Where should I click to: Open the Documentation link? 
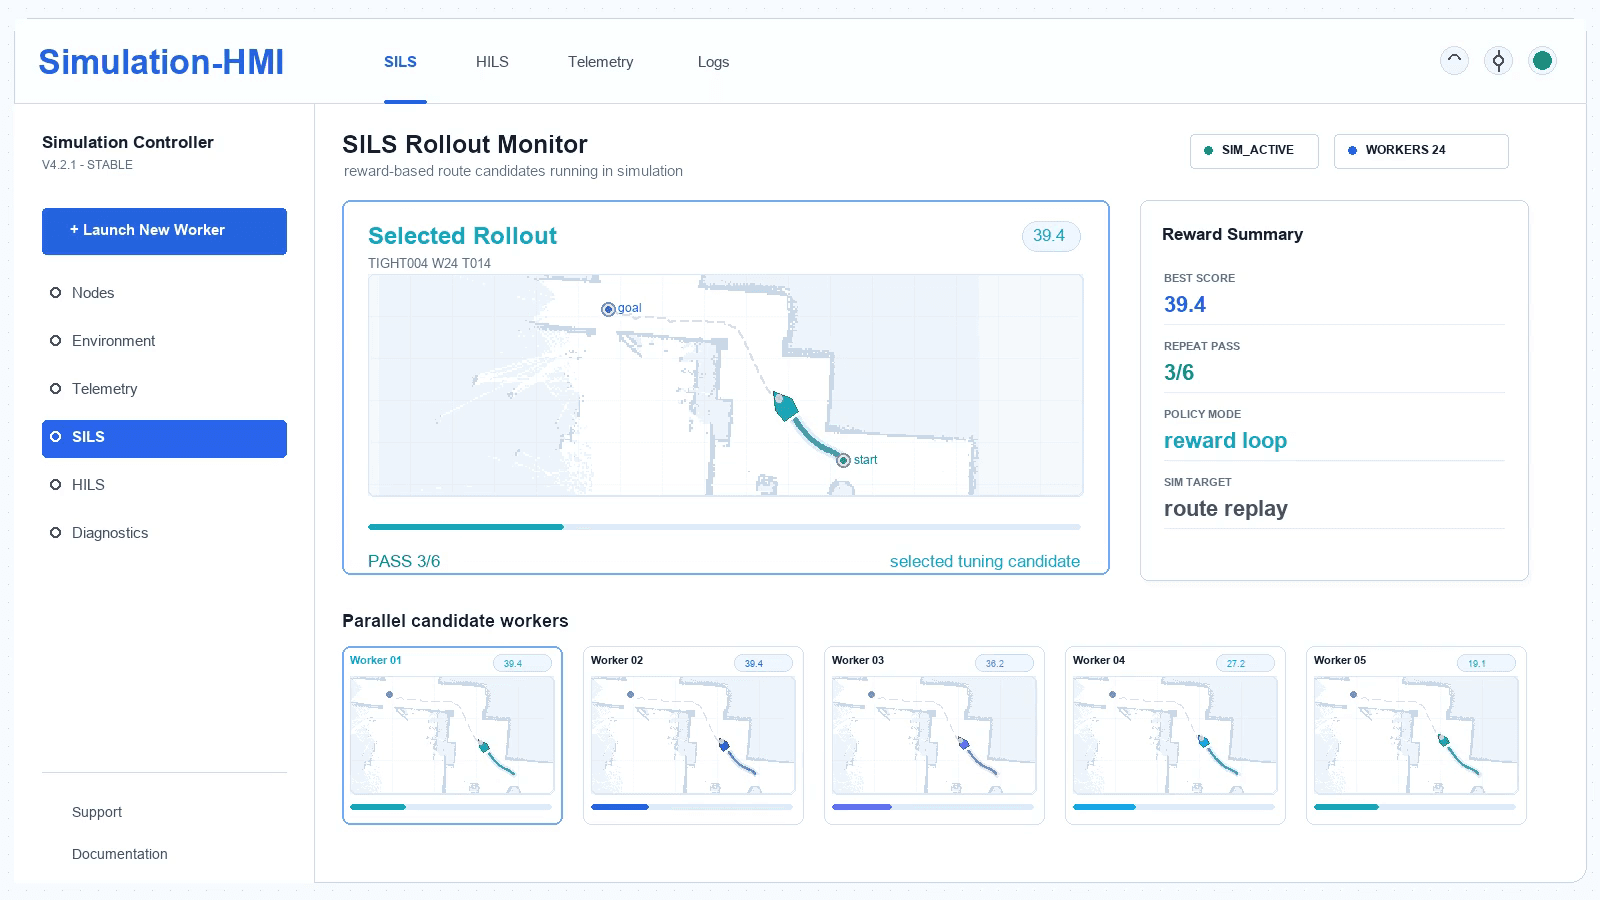(119, 854)
